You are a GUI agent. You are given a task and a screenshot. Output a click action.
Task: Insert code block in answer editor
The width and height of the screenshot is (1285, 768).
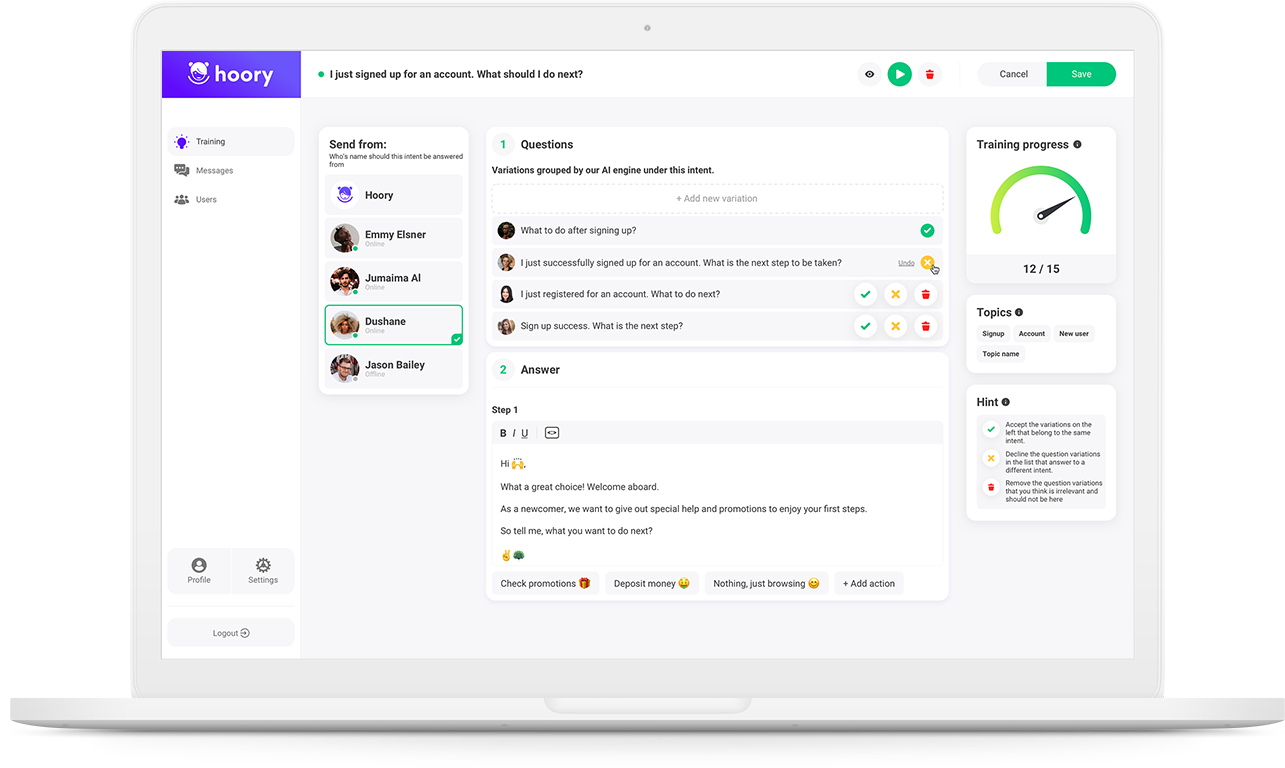pos(551,433)
